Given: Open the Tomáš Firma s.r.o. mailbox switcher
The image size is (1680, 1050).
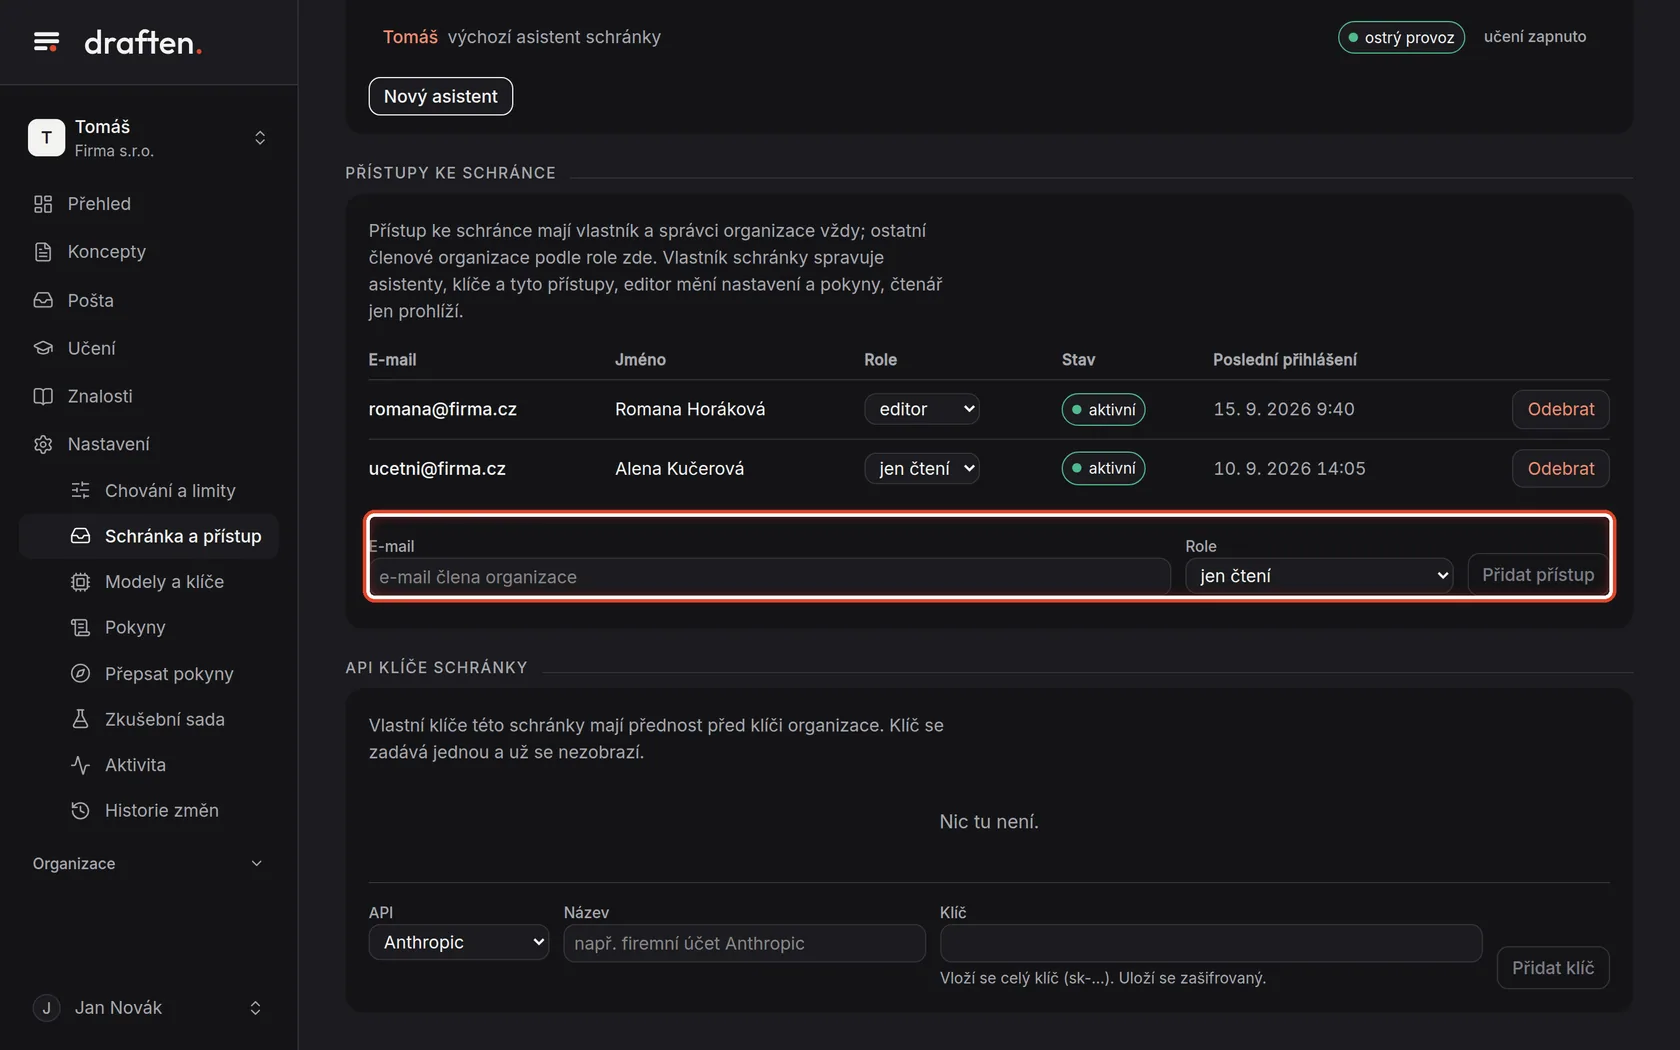Looking at the screenshot, I should 148,138.
